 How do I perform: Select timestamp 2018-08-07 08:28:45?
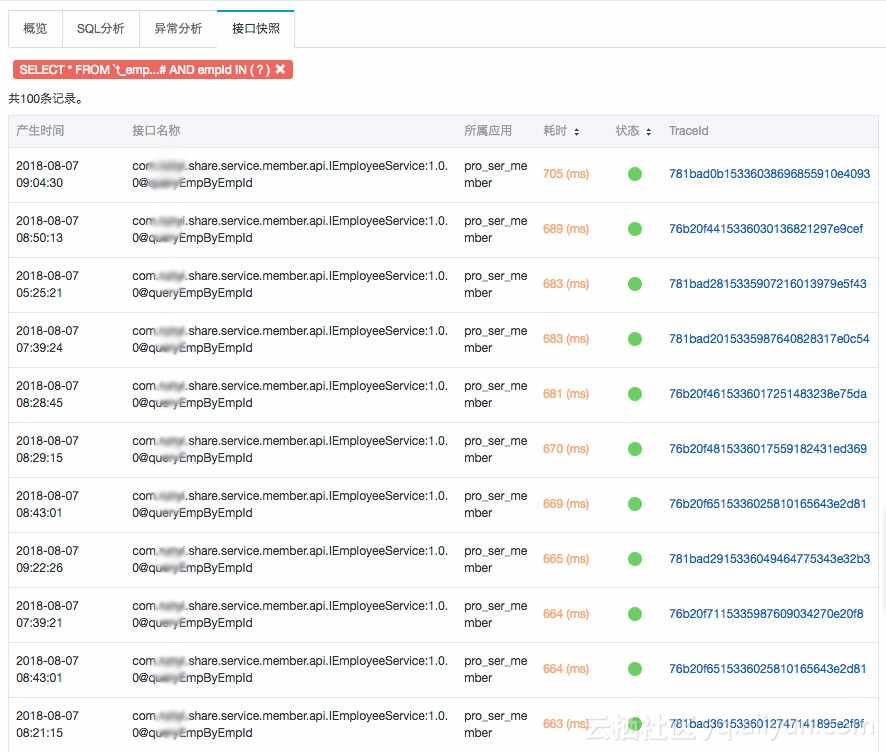click(x=47, y=394)
